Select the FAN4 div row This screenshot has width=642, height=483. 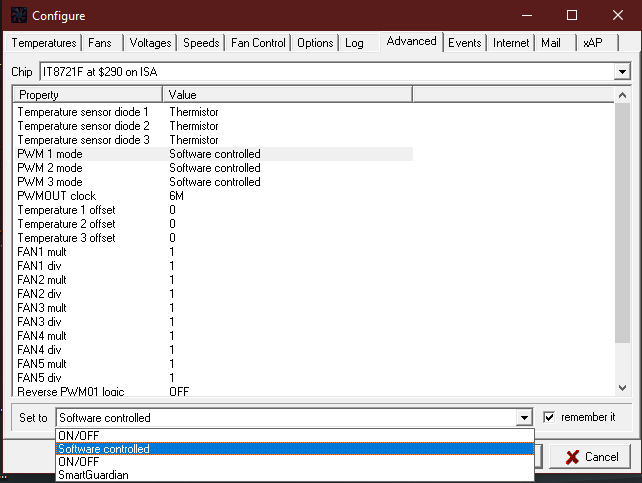[214, 350]
